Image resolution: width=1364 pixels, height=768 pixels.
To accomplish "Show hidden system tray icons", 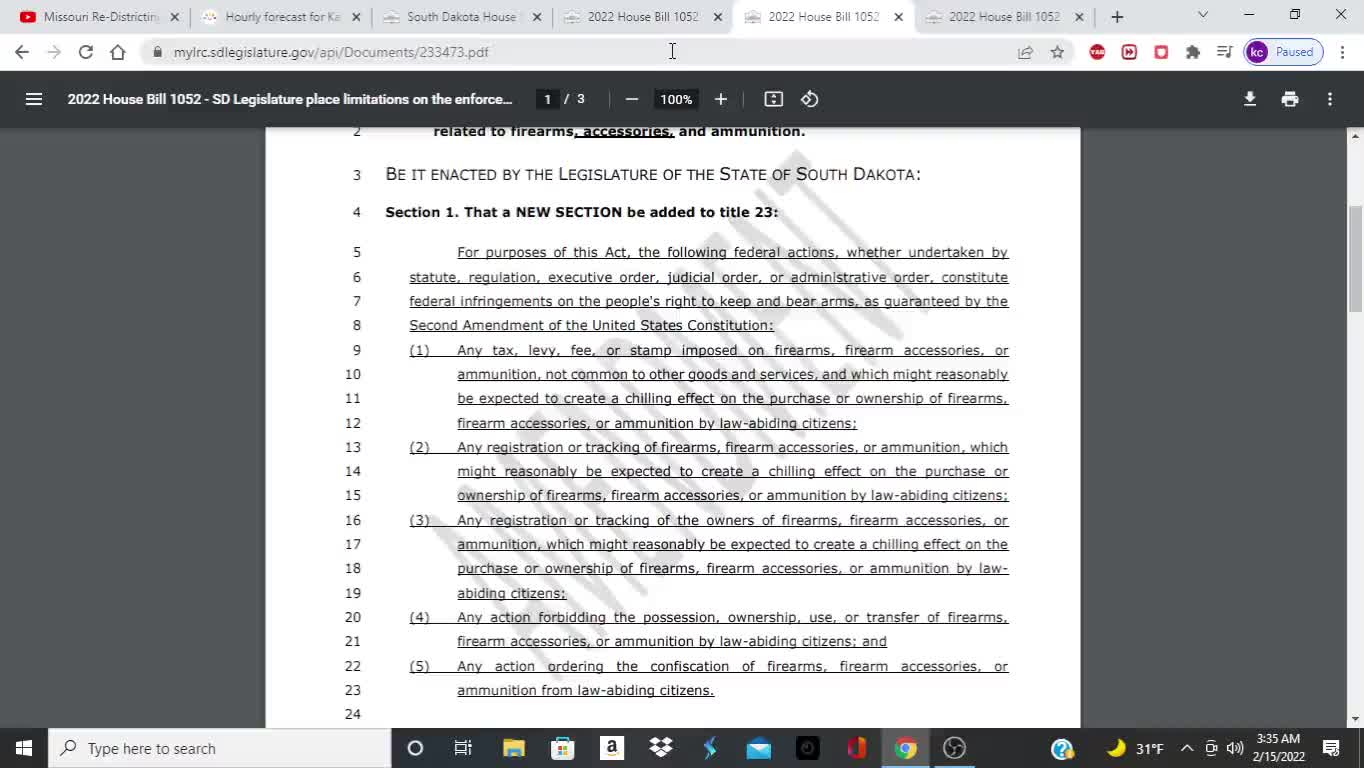I will 1187,748.
